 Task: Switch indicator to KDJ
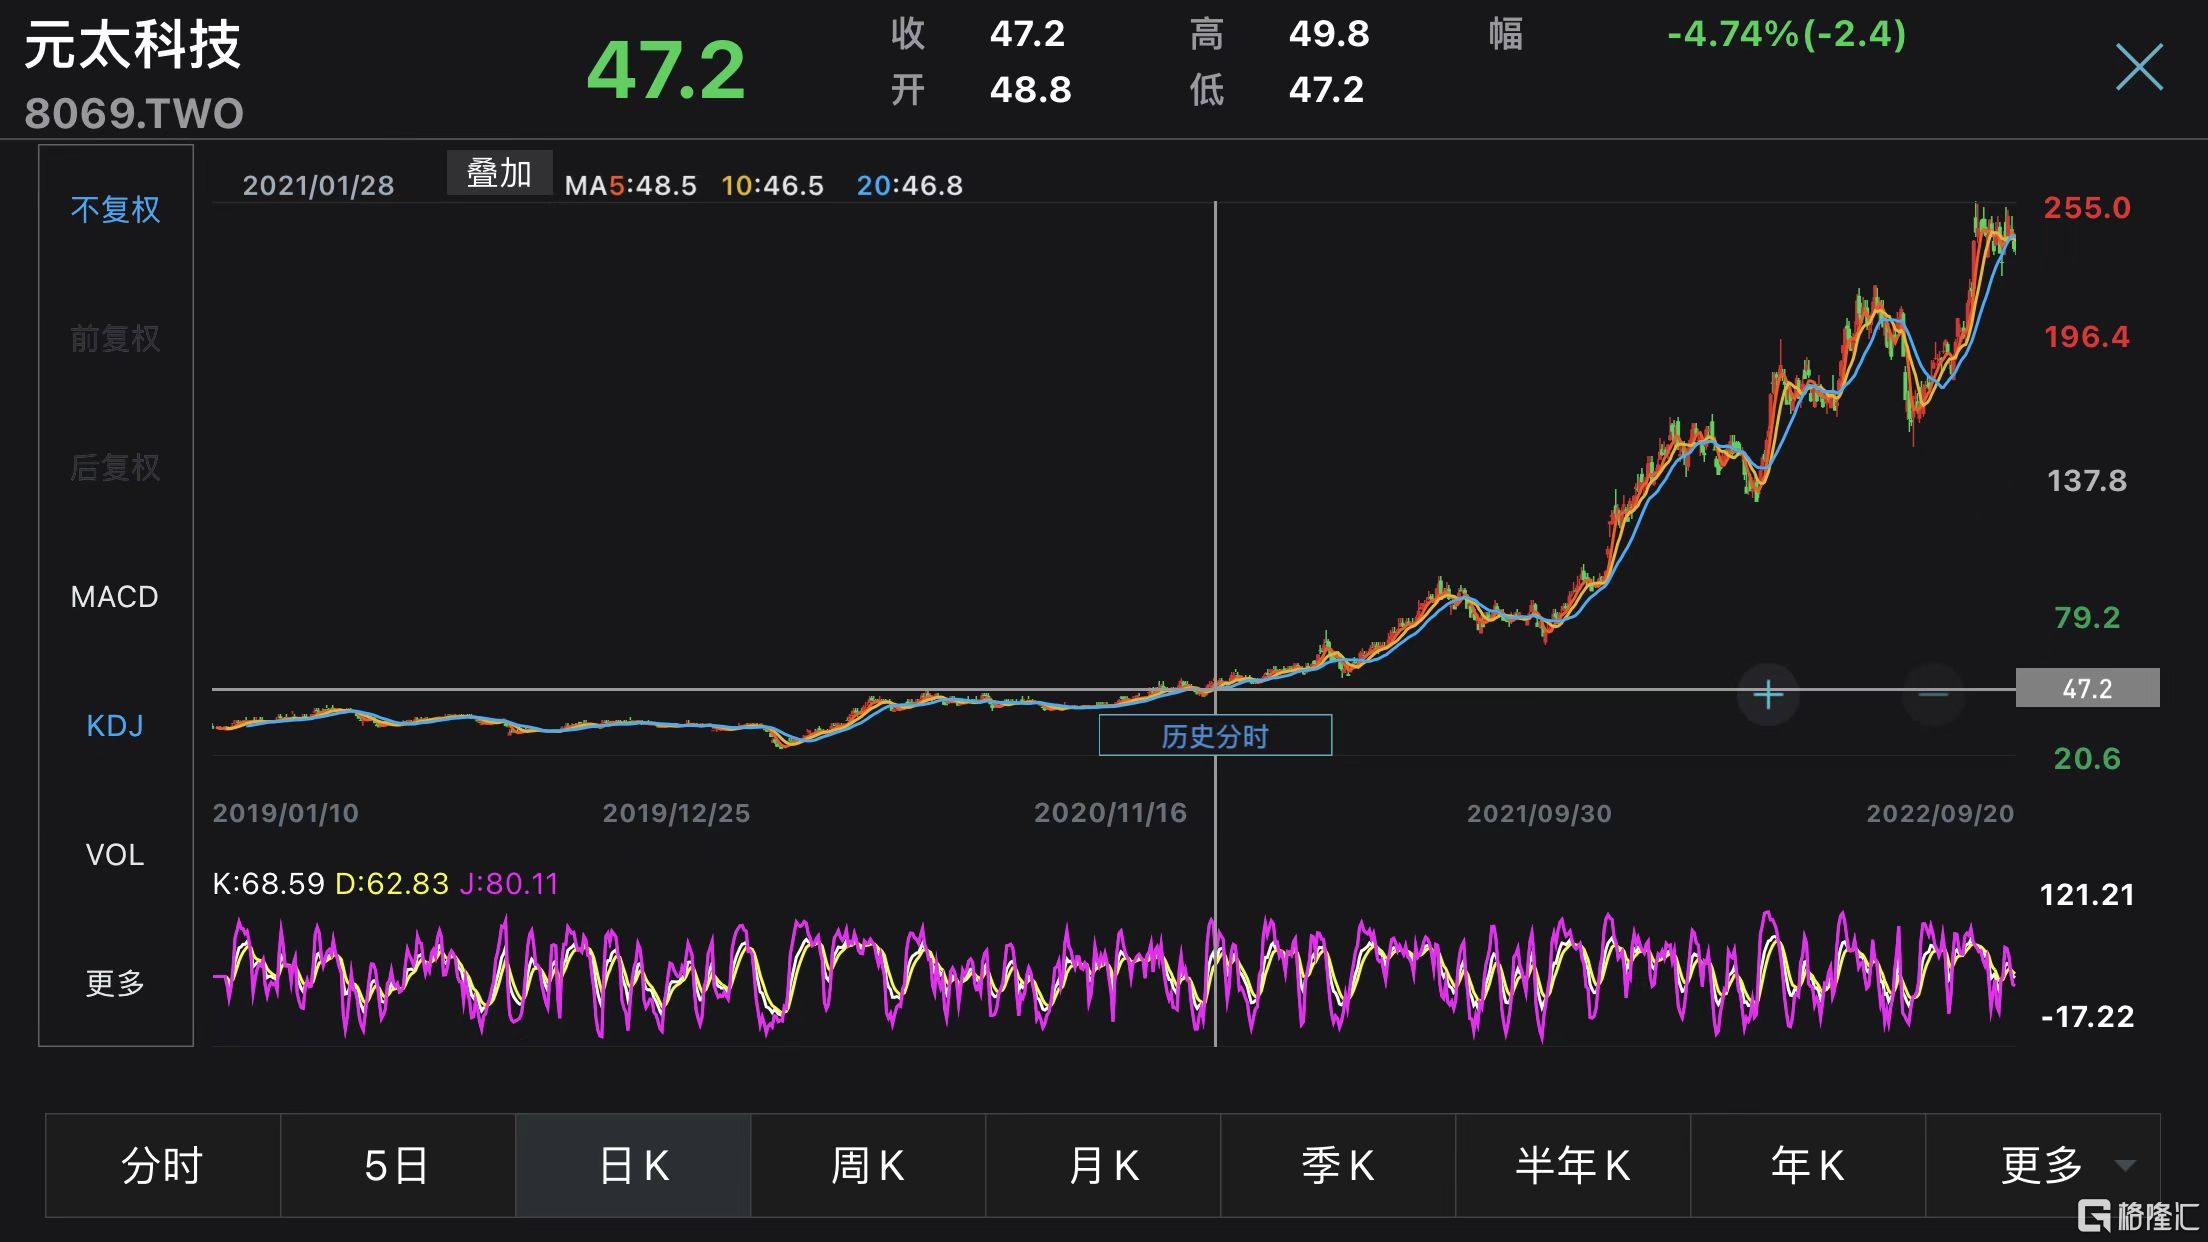[115, 726]
